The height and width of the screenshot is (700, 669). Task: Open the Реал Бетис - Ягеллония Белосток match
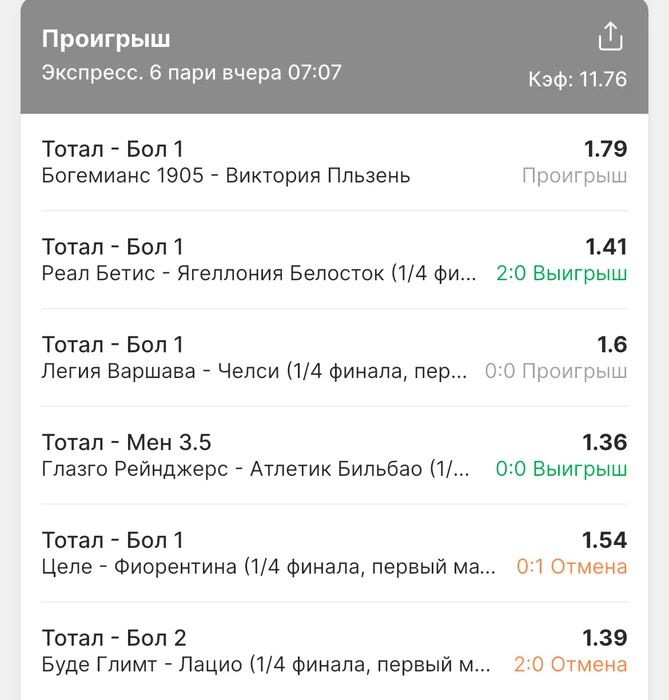(x=334, y=260)
